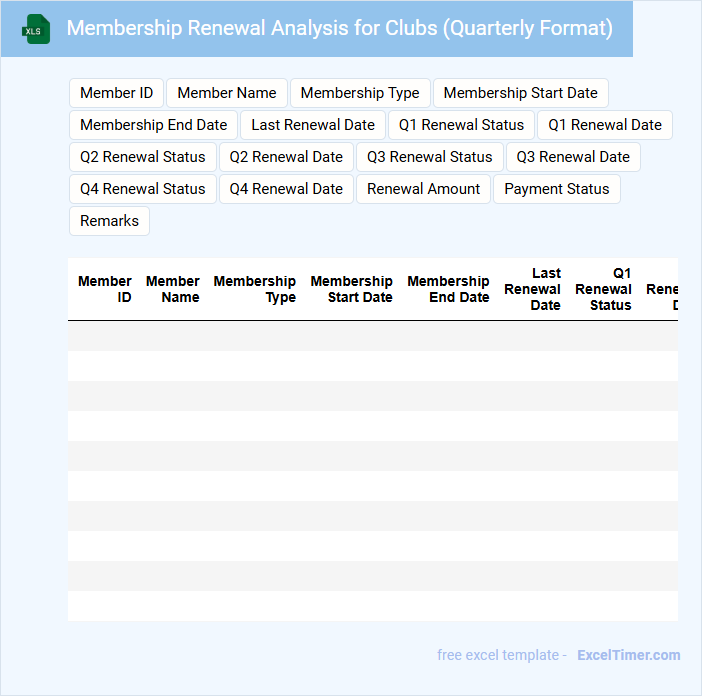702x696 pixels.
Task: Open the ExcelTimer.com link
Action: click(628, 655)
